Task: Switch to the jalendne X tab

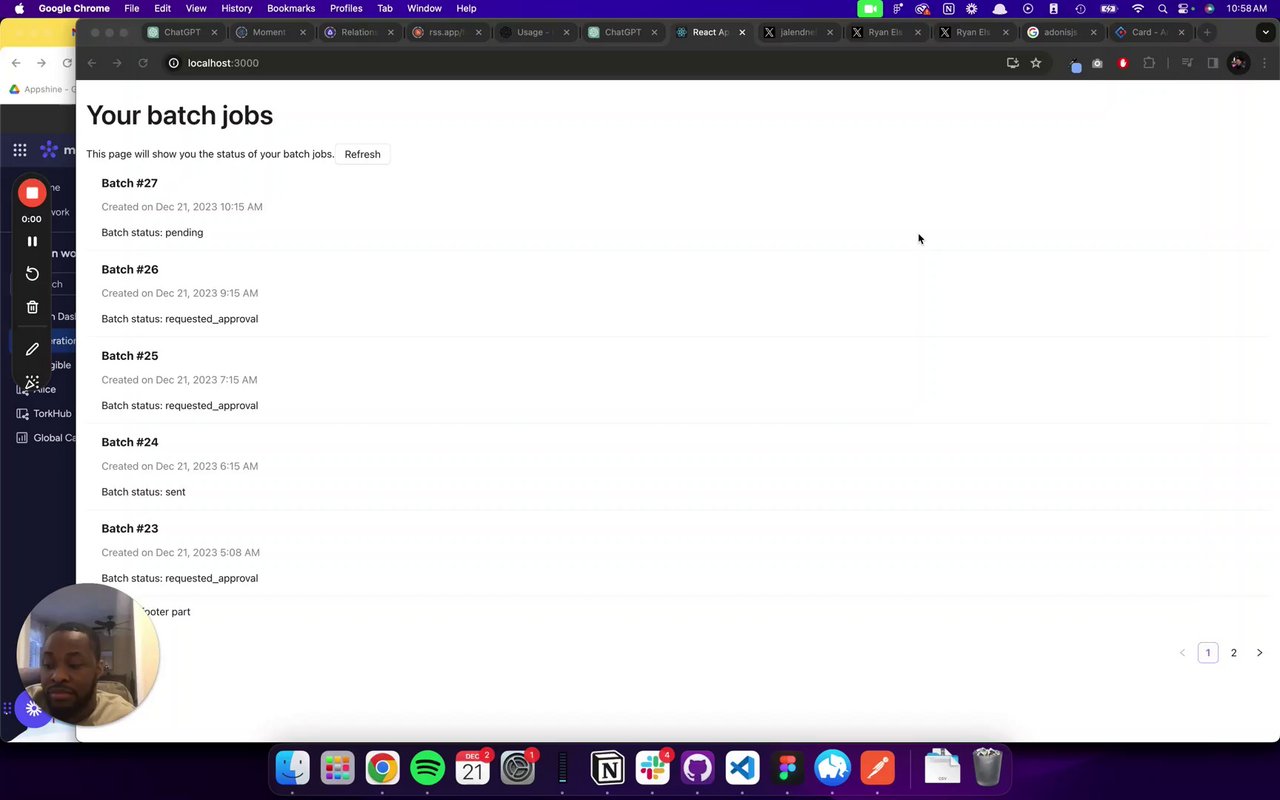Action: [797, 32]
